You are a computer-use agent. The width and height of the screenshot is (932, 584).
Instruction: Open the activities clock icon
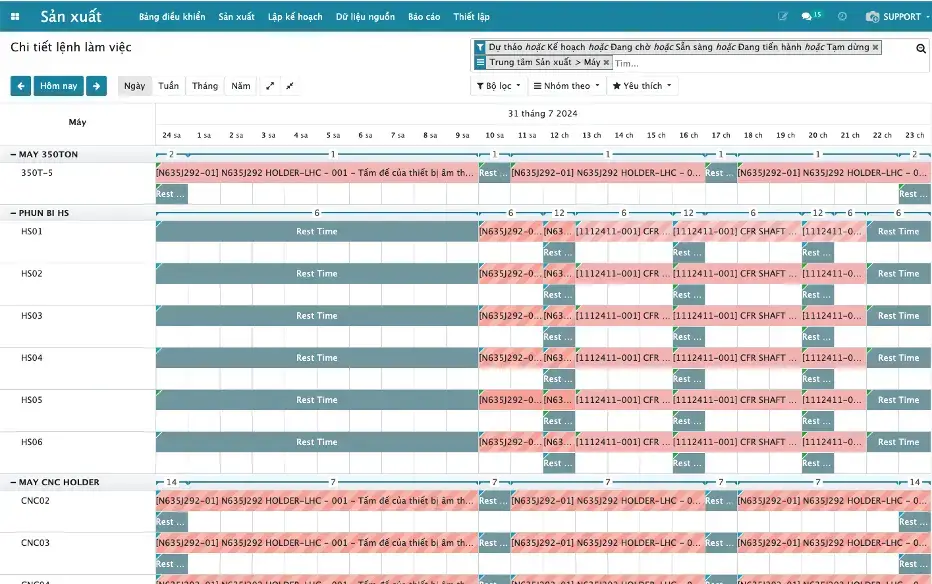coord(842,17)
